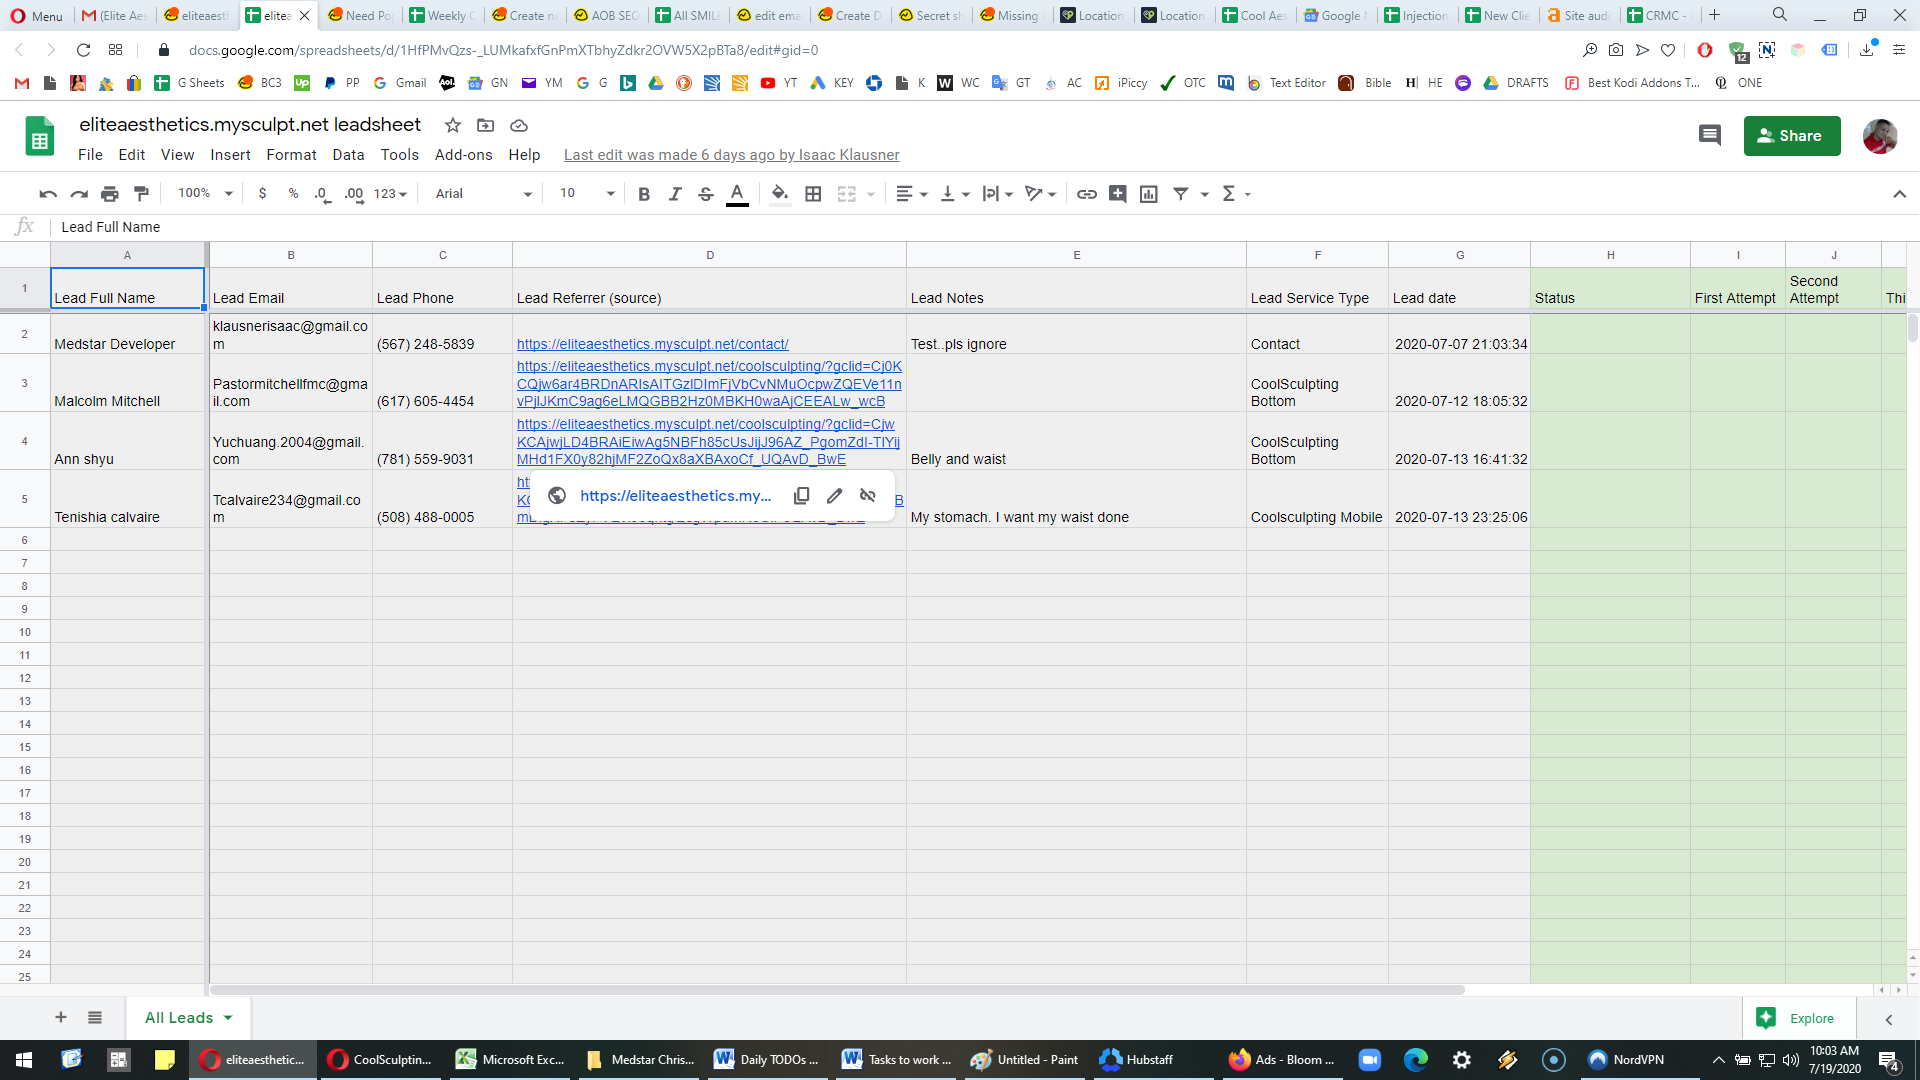Screen dimensions: 1920x1080
Task: Click the insert link icon
Action: pyautogui.click(x=1087, y=194)
